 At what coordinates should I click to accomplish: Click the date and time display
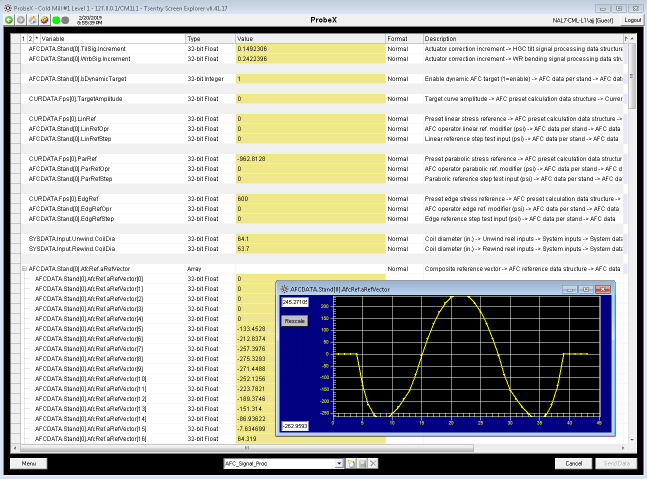[x=90, y=20]
